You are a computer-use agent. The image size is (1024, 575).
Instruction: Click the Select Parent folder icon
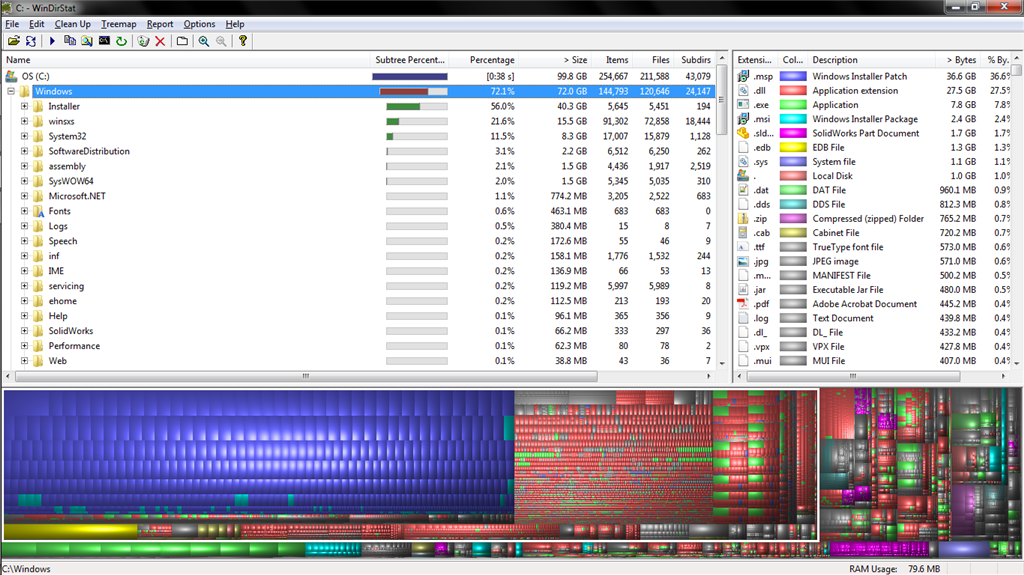[x=182, y=41]
